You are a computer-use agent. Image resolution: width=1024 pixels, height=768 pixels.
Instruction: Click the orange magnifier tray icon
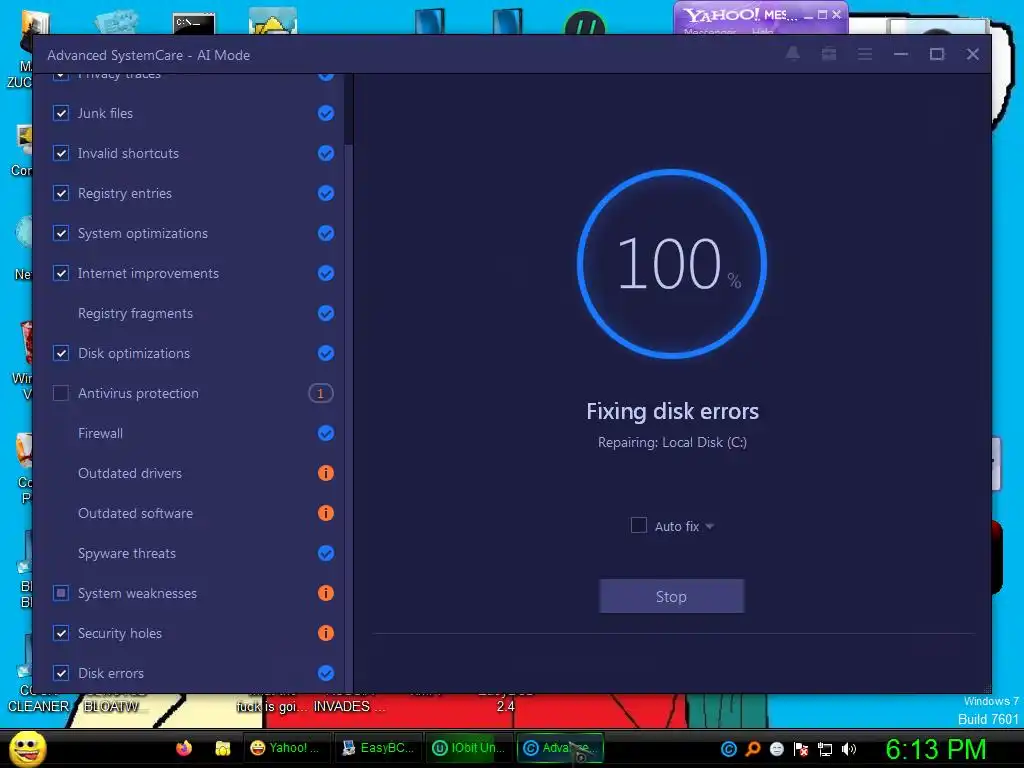pos(753,749)
